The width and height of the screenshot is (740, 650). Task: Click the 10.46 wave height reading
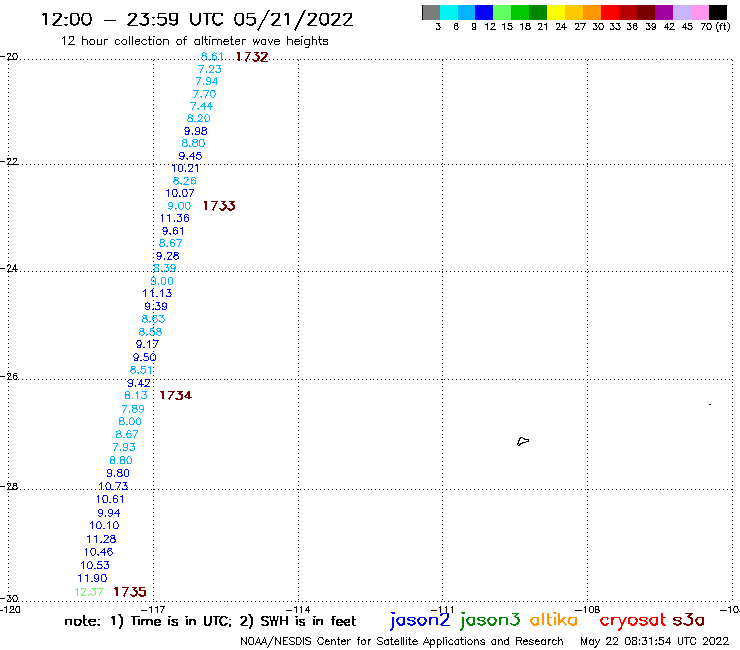[x=99, y=552]
